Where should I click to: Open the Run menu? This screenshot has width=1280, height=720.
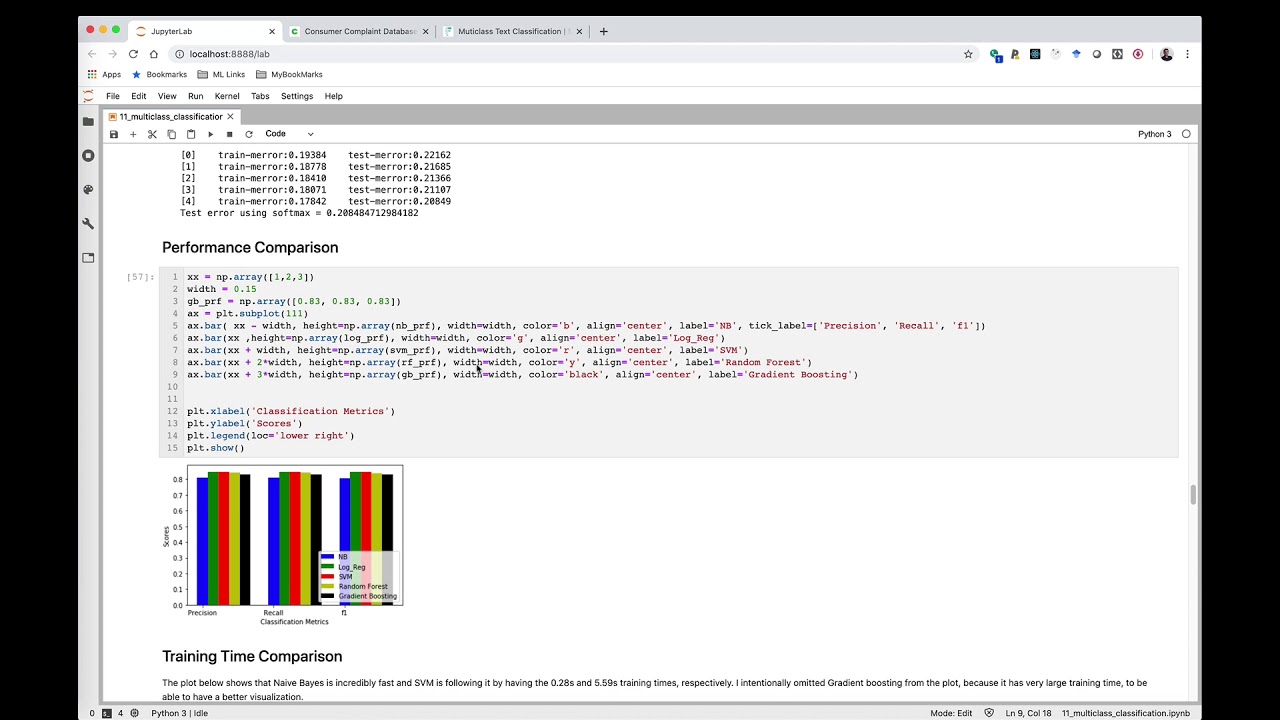[x=195, y=96]
